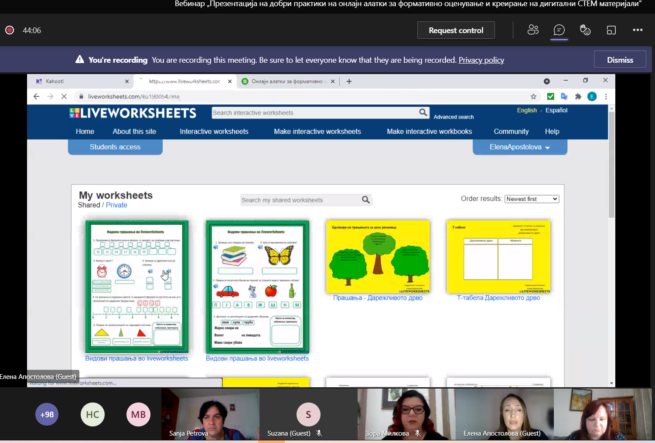Image resolution: width=655 pixels, height=443 pixels.
Task: Open the Т-табела Дарежливото дрво link
Action: click(x=498, y=298)
